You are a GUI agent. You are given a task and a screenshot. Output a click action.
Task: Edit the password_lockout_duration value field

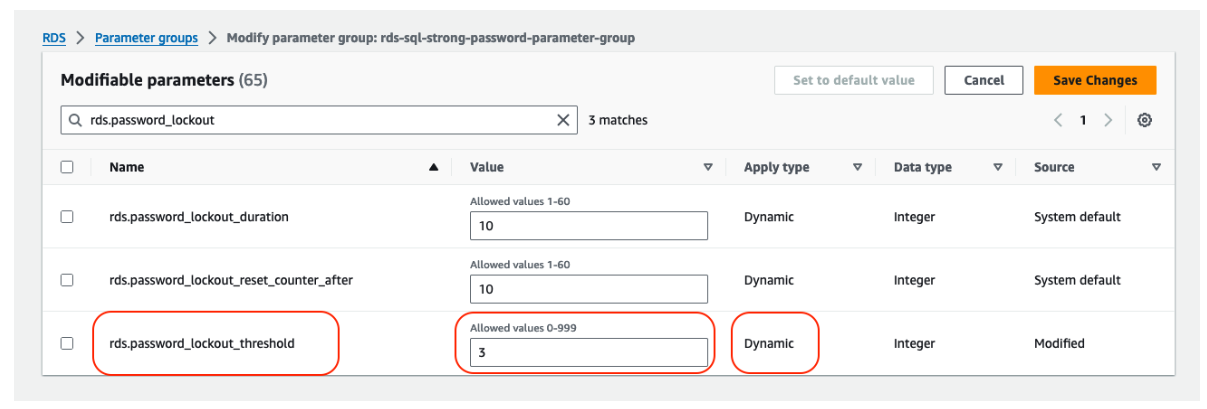click(x=588, y=226)
